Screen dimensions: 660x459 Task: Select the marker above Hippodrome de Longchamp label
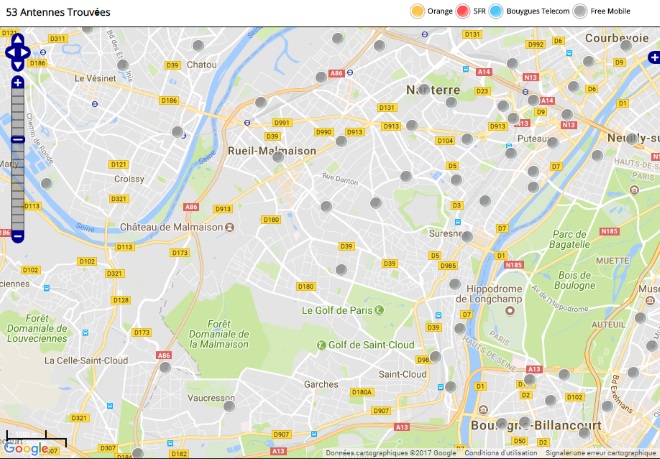click(x=455, y=284)
